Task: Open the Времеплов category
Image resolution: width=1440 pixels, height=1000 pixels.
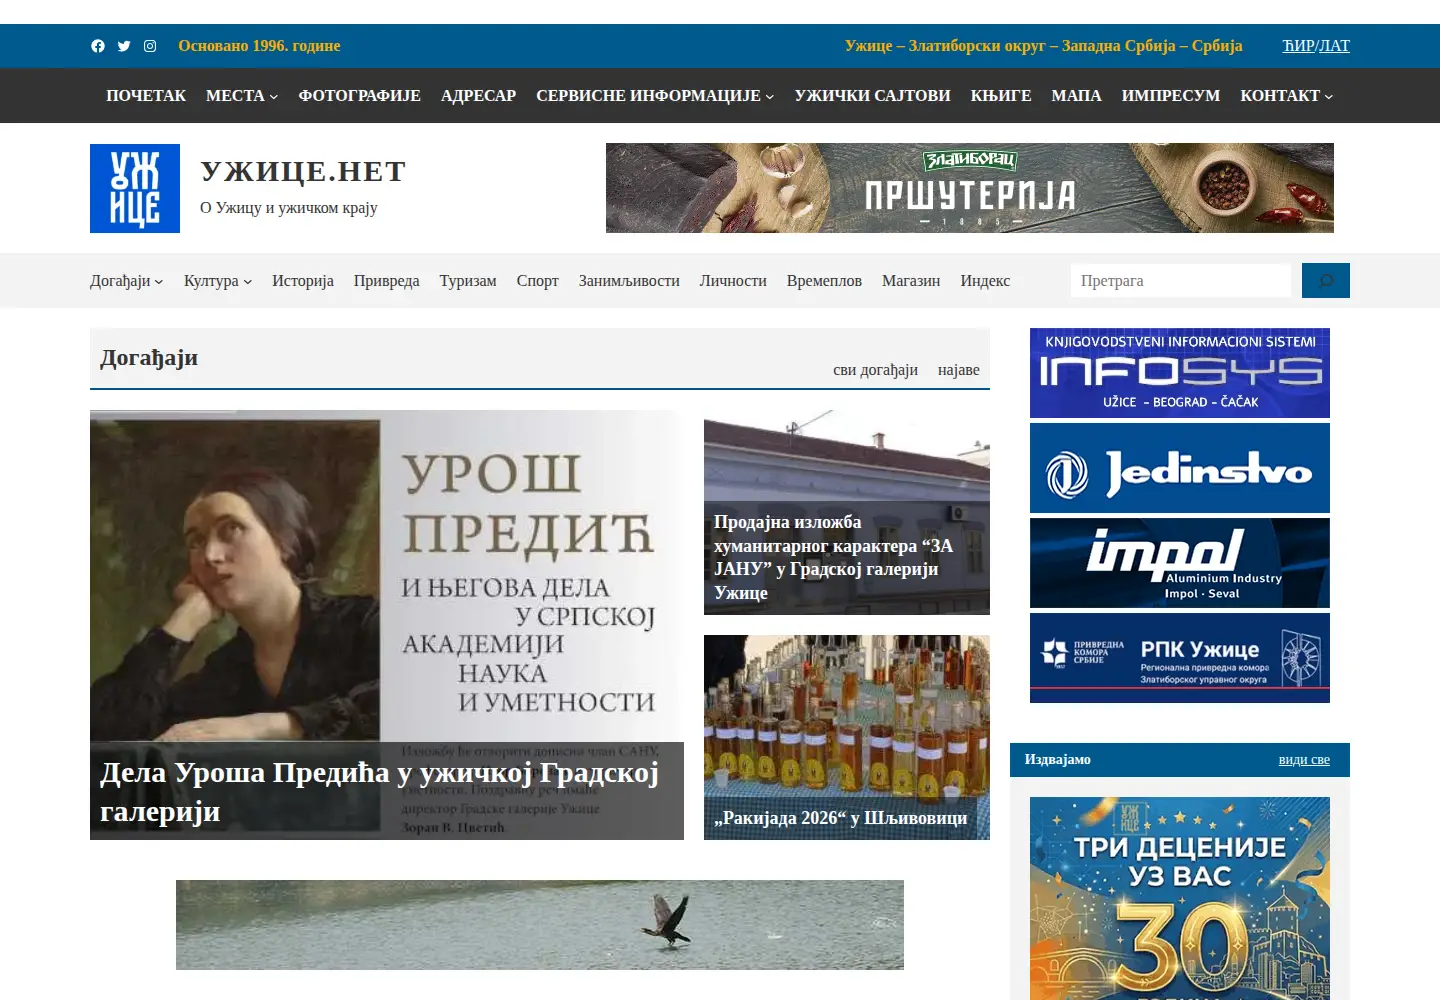Action: click(824, 281)
